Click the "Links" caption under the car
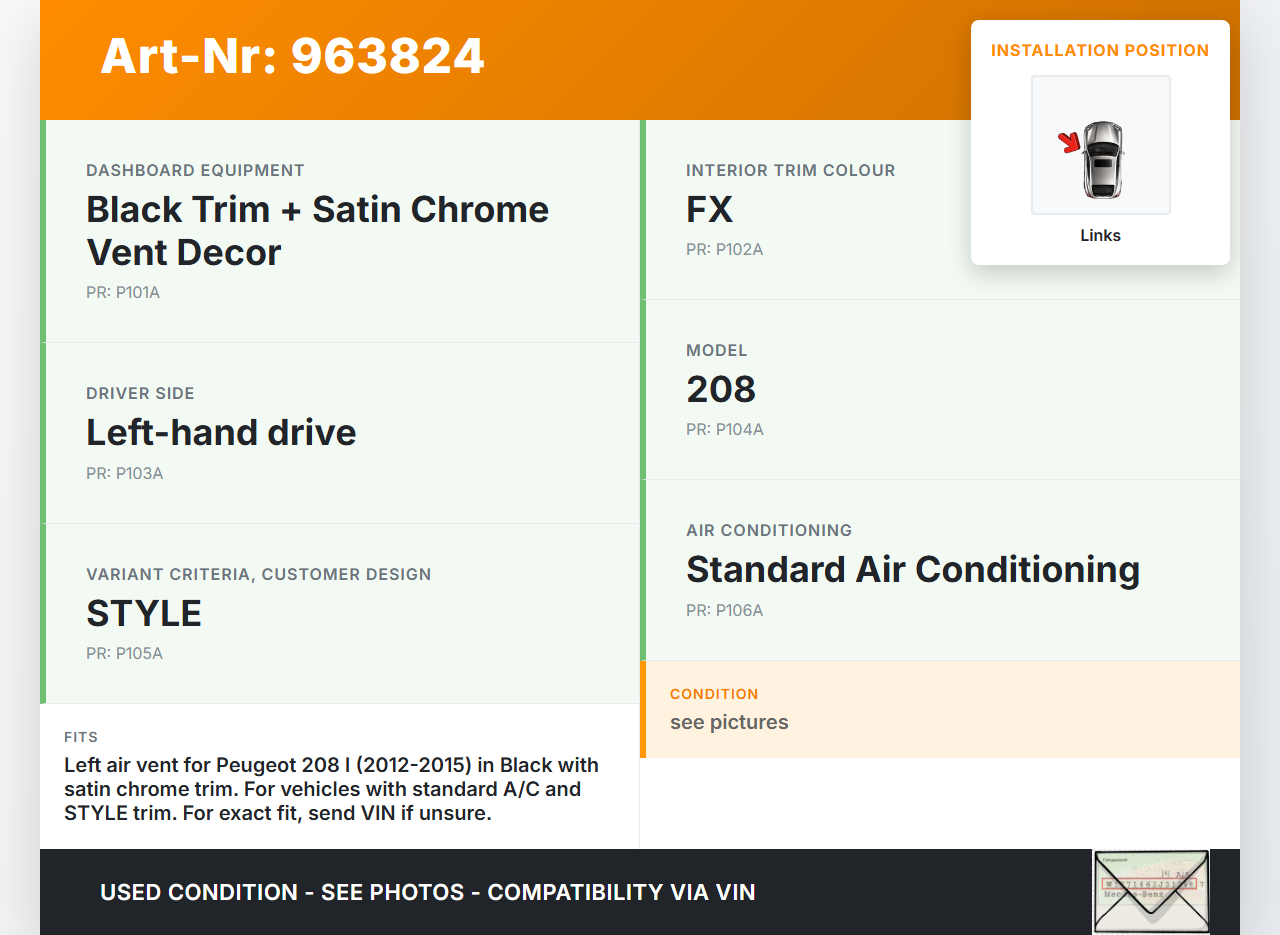1280x935 pixels. pyautogui.click(x=1100, y=236)
